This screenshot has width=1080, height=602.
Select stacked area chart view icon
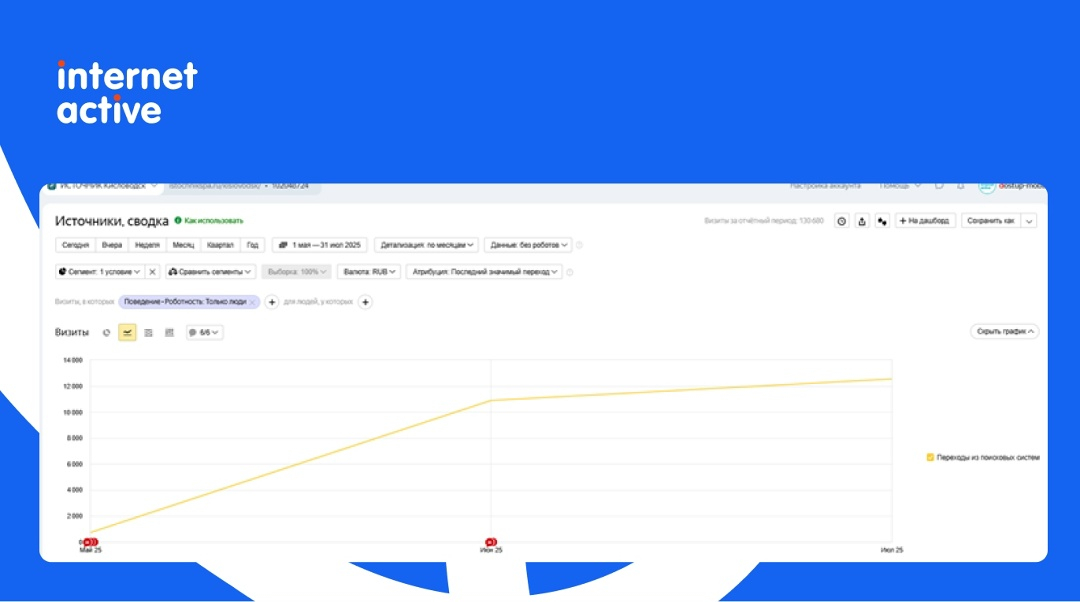tap(148, 333)
